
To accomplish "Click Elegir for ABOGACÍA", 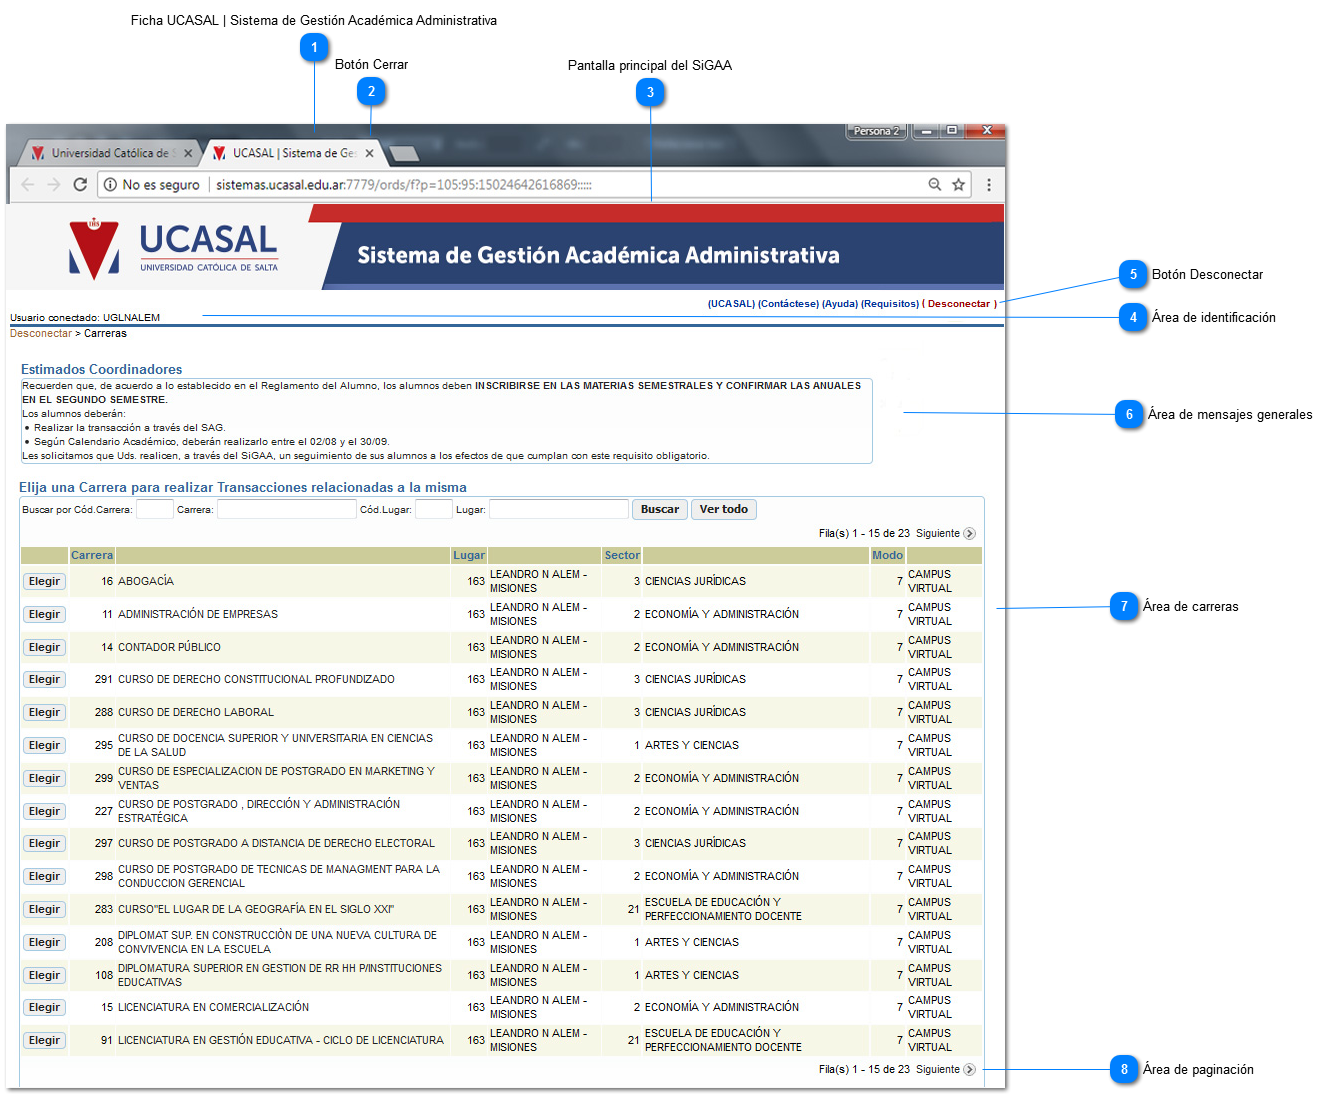I will coord(44,581).
